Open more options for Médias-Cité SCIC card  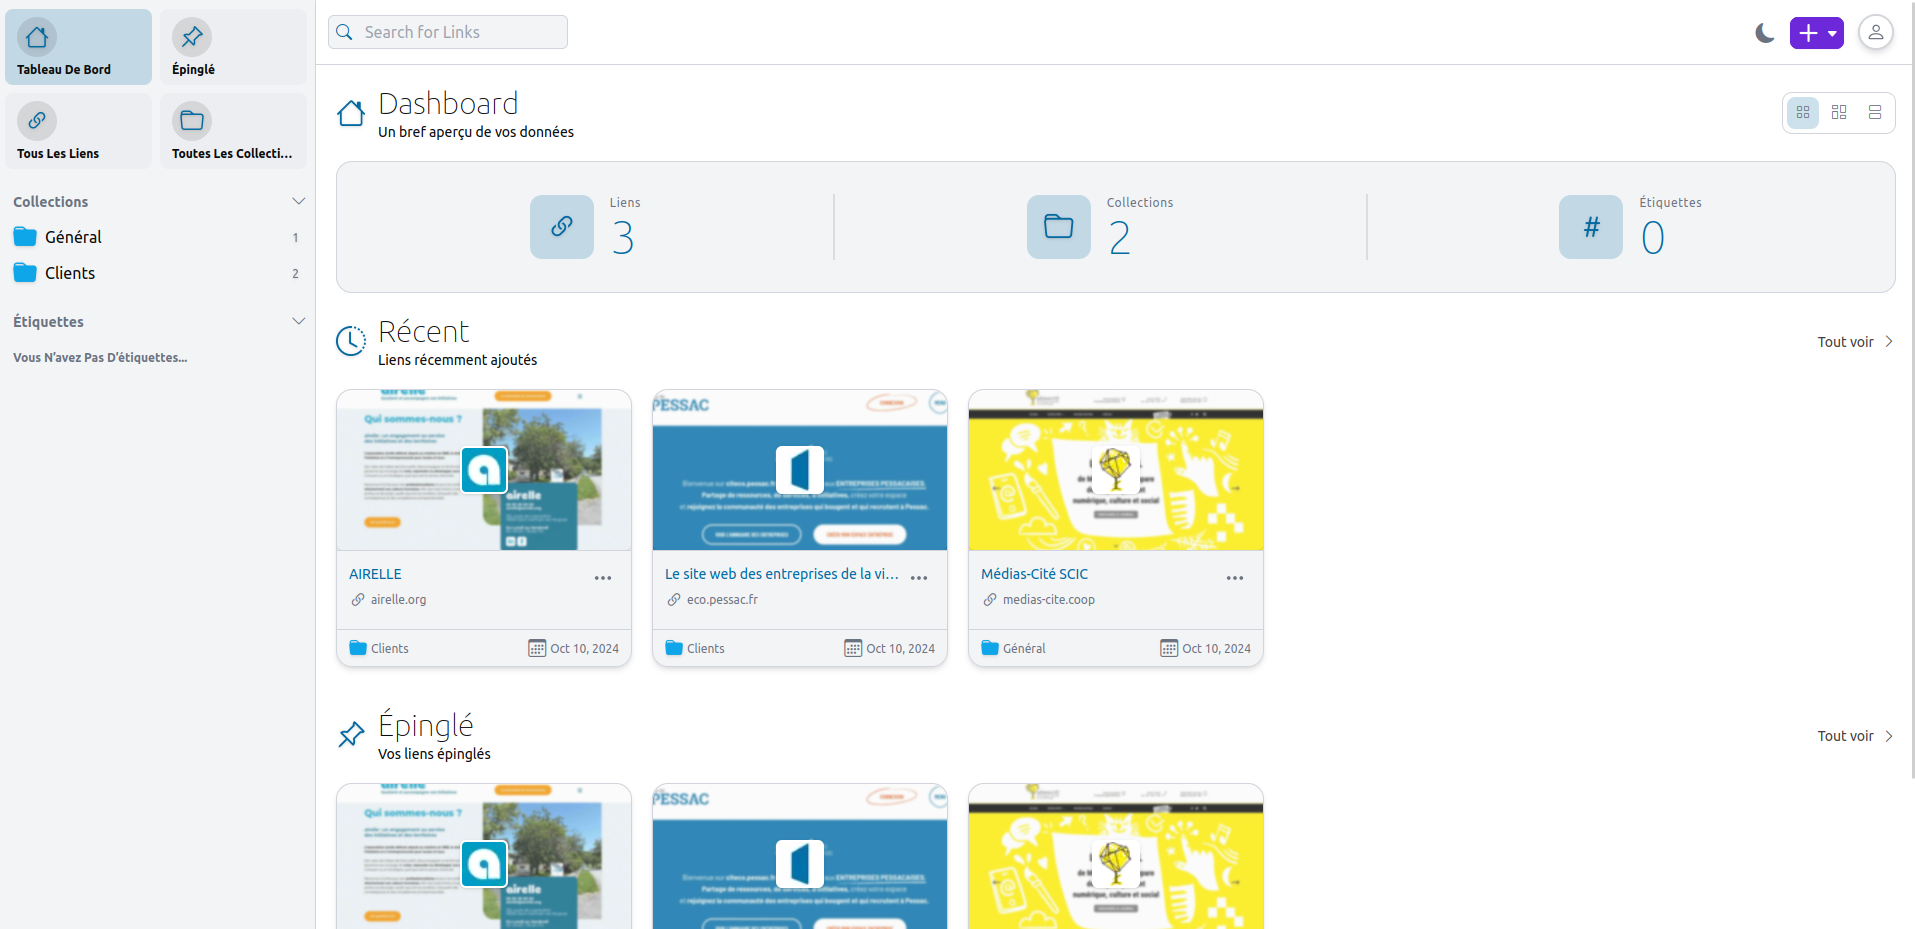point(1235,578)
